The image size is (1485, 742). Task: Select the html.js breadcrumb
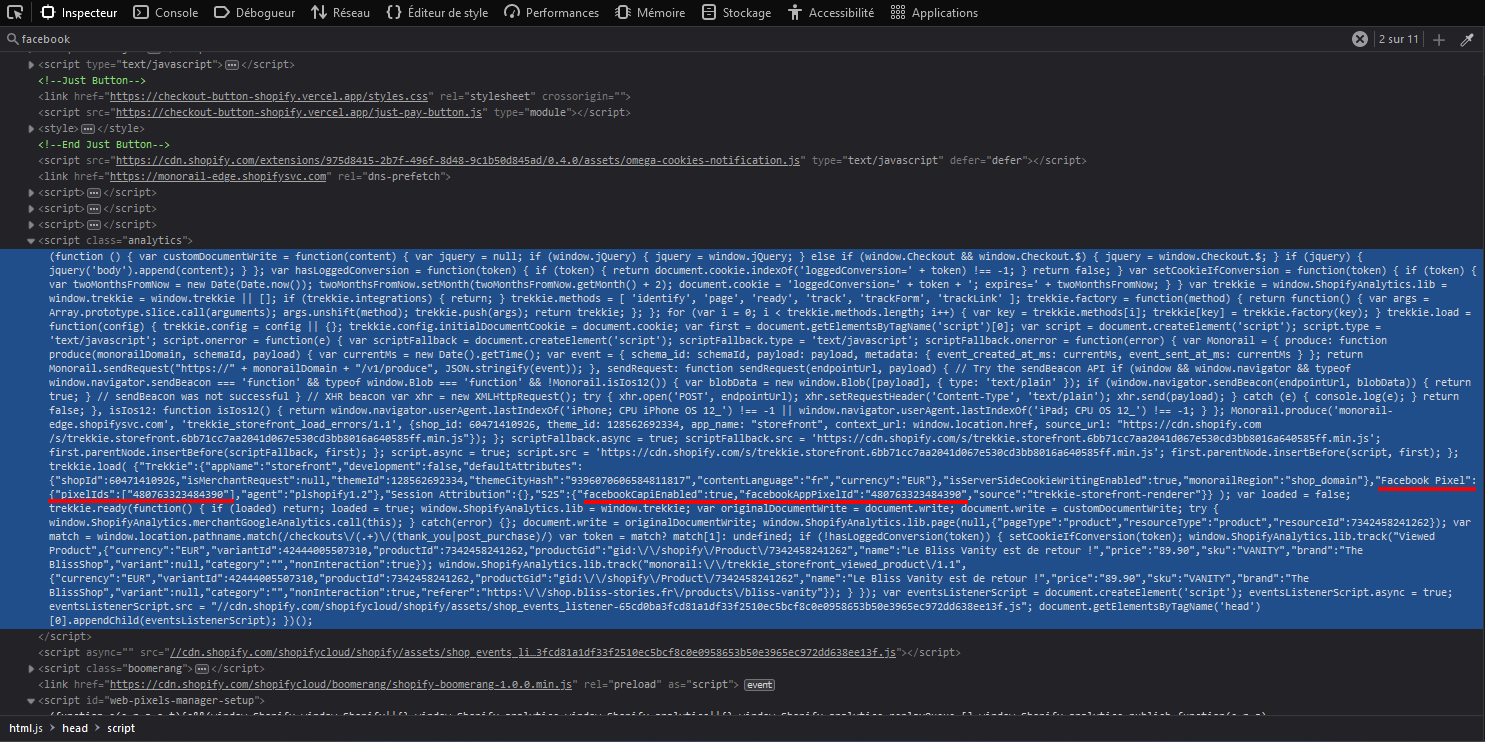pyautogui.click(x=26, y=728)
